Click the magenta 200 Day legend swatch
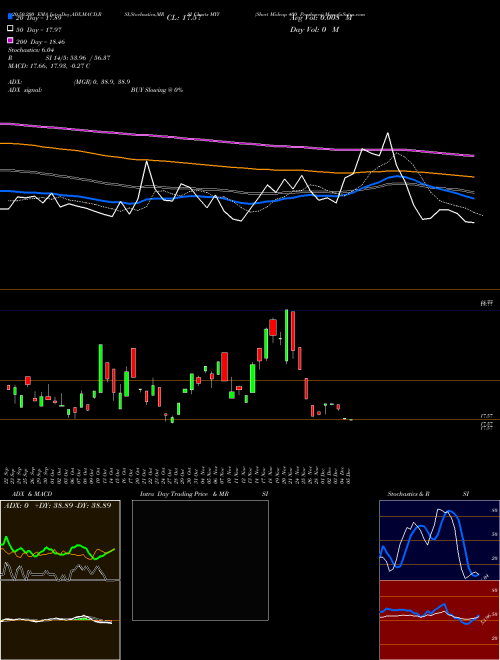The width and height of the screenshot is (500, 660). 11,41
